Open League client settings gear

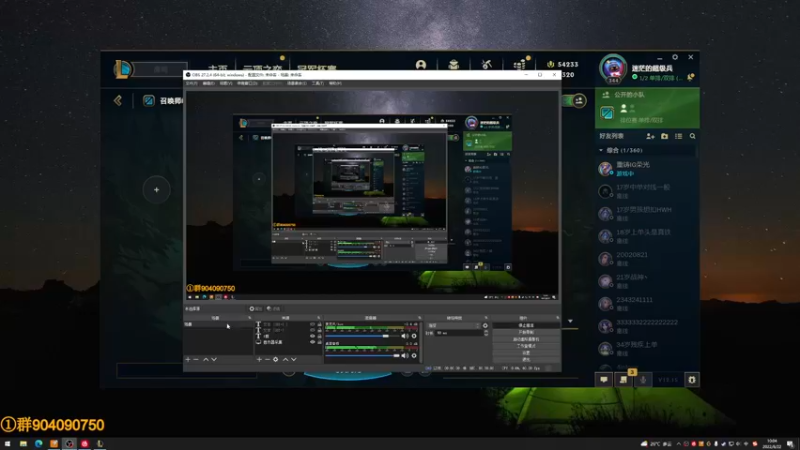pyautogui.click(x=675, y=57)
